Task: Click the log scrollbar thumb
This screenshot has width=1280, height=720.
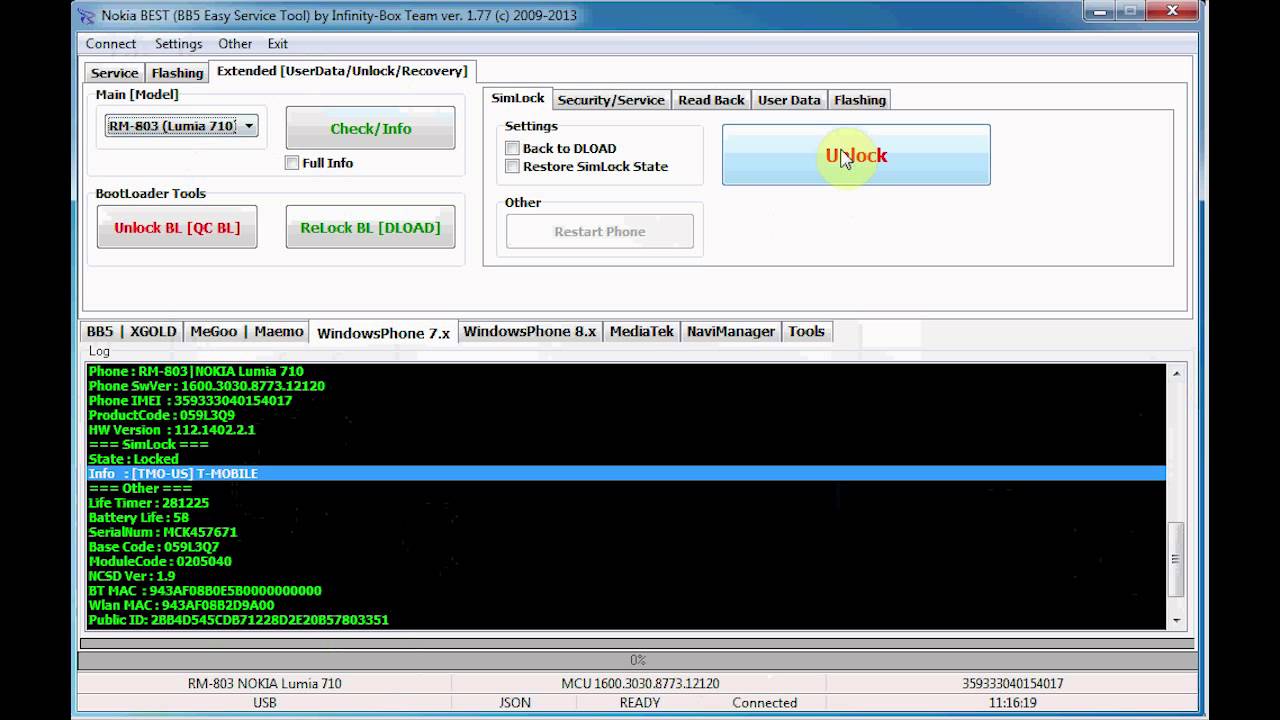Action: 1176,560
